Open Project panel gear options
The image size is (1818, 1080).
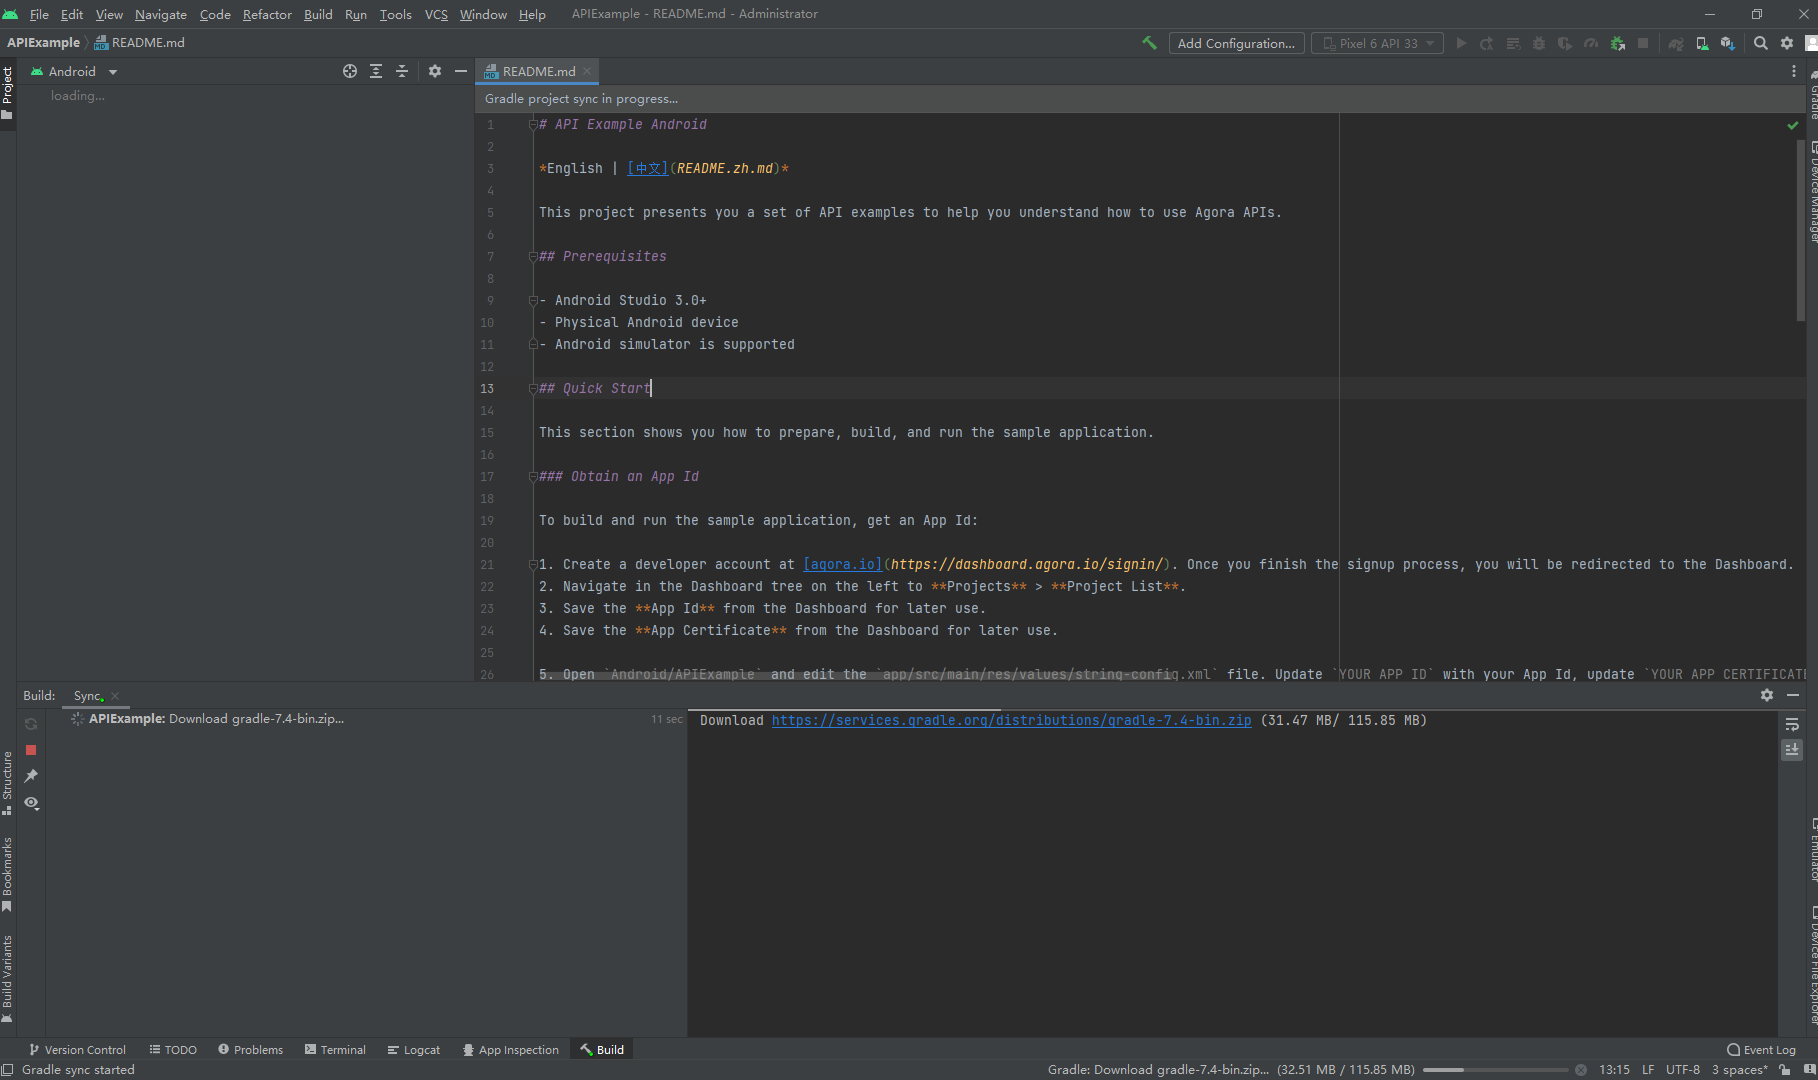coord(435,71)
